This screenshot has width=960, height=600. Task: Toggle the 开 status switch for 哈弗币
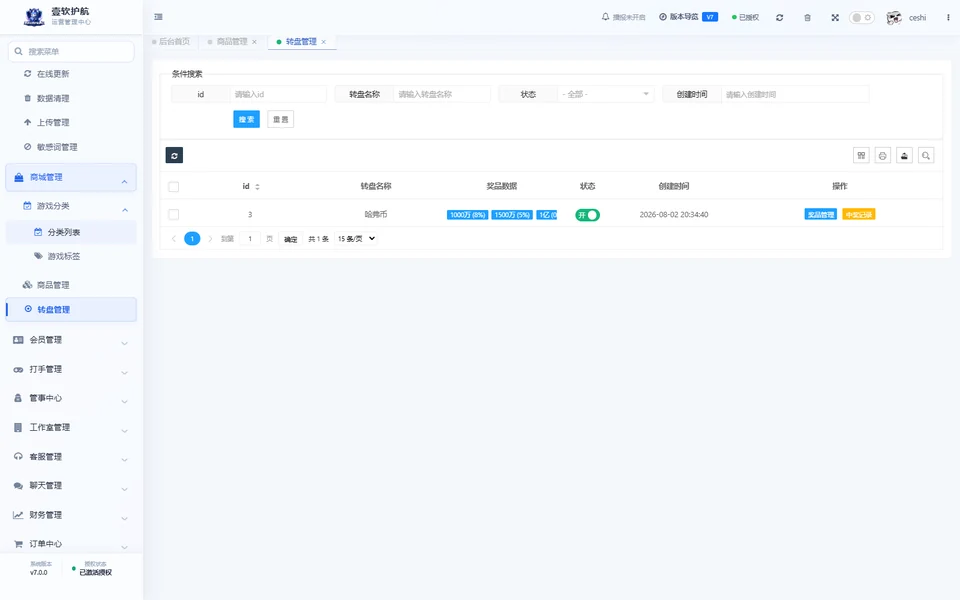[x=587, y=215]
